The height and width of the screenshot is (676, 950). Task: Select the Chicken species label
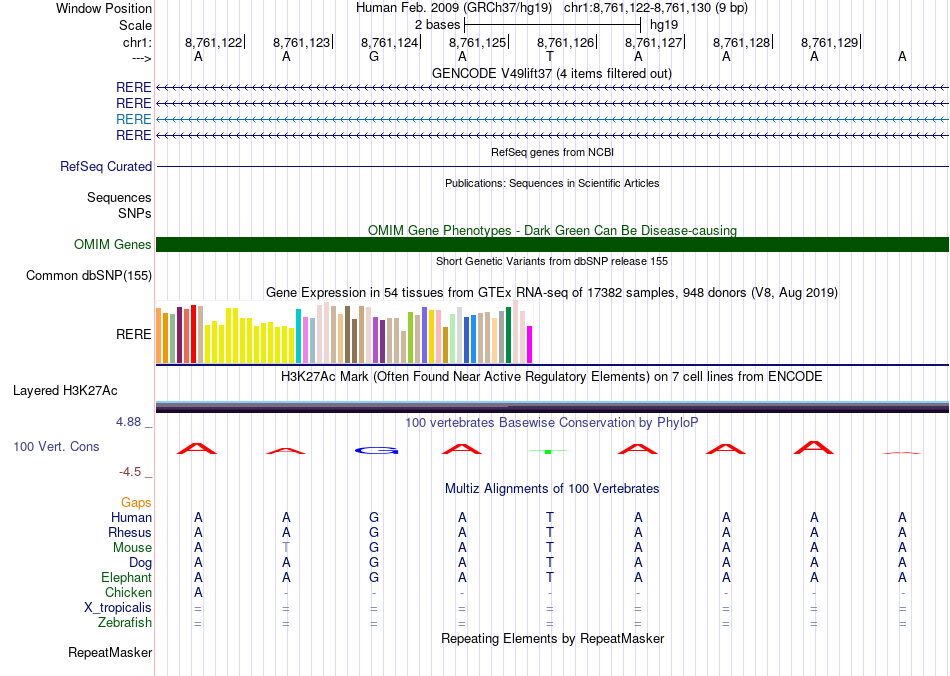pyautogui.click(x=129, y=593)
